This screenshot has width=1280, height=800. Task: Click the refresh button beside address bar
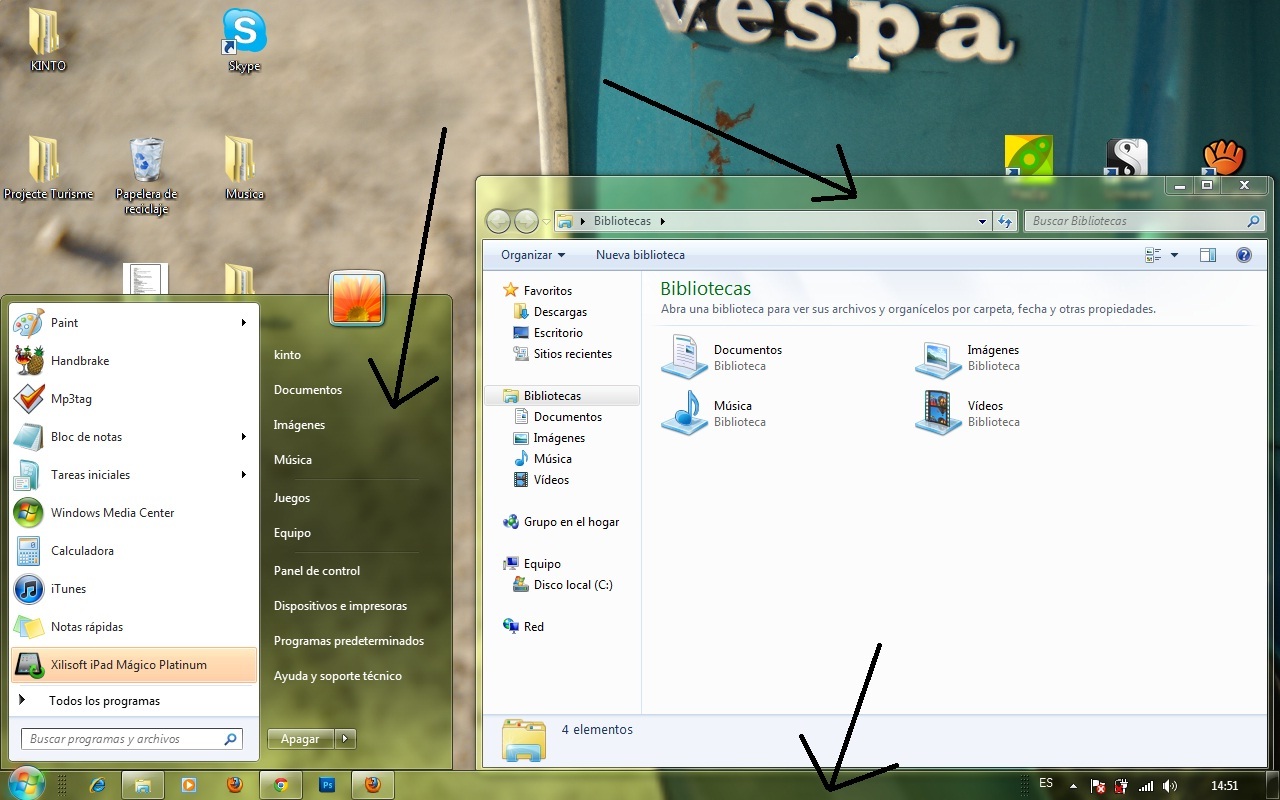pyautogui.click(x=1005, y=221)
